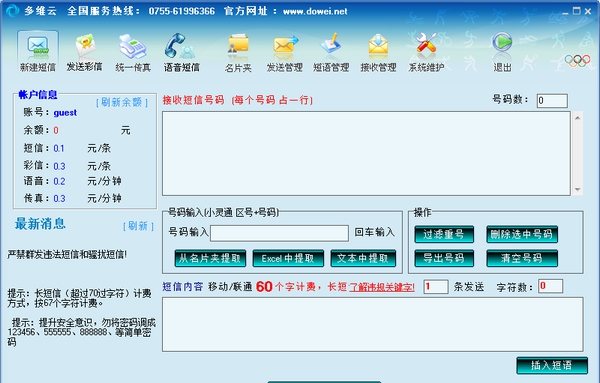This screenshot has height=383, width=600.
Task: Open the 发送彩信 MMS sending tool
Action: pyautogui.click(x=85, y=52)
